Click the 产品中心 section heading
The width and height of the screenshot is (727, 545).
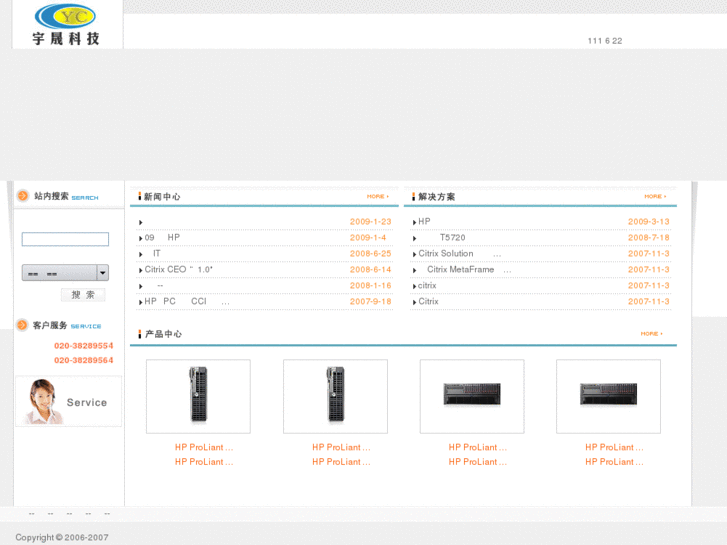point(163,334)
